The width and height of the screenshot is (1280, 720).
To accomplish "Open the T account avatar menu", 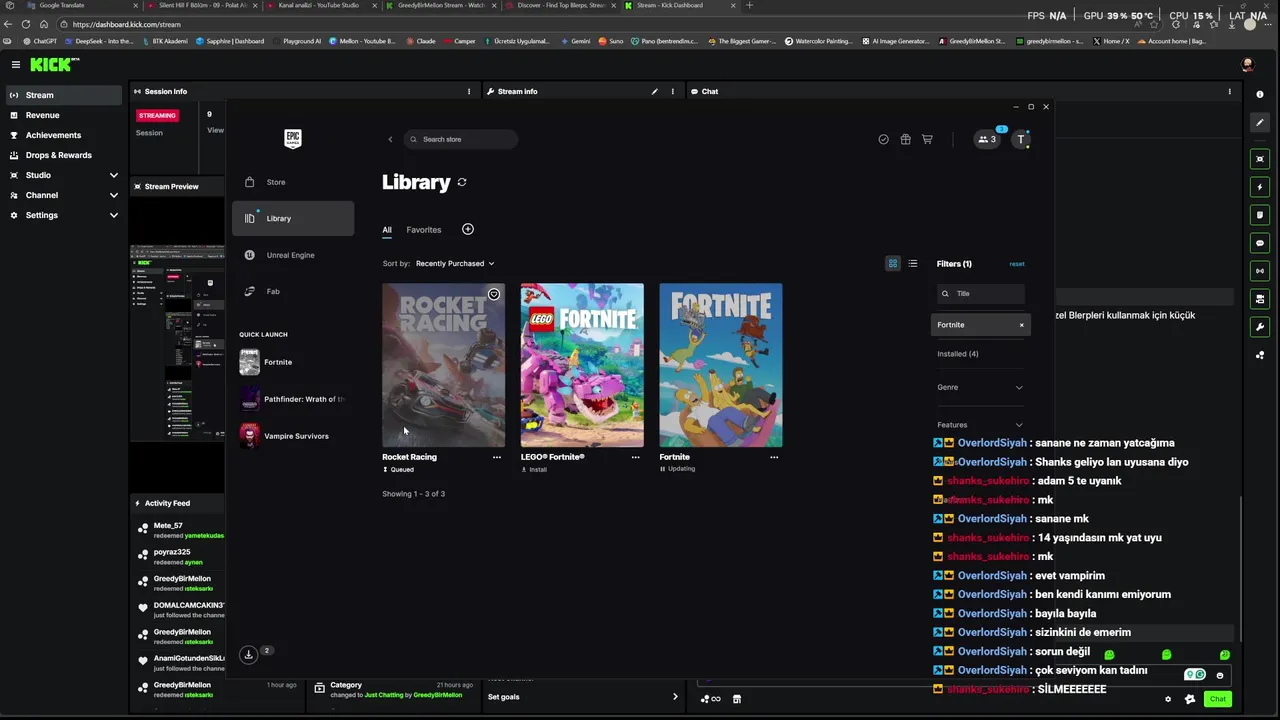I will point(1020,139).
